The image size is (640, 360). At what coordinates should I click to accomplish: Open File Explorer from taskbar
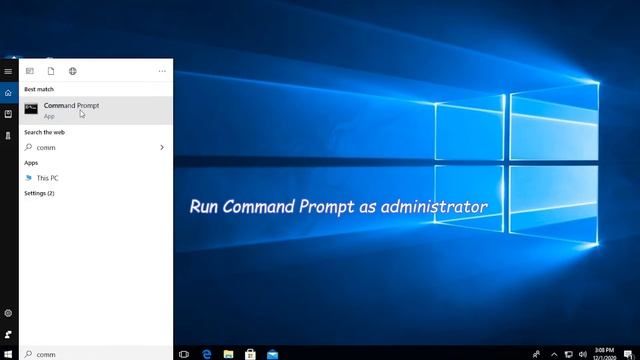229,354
